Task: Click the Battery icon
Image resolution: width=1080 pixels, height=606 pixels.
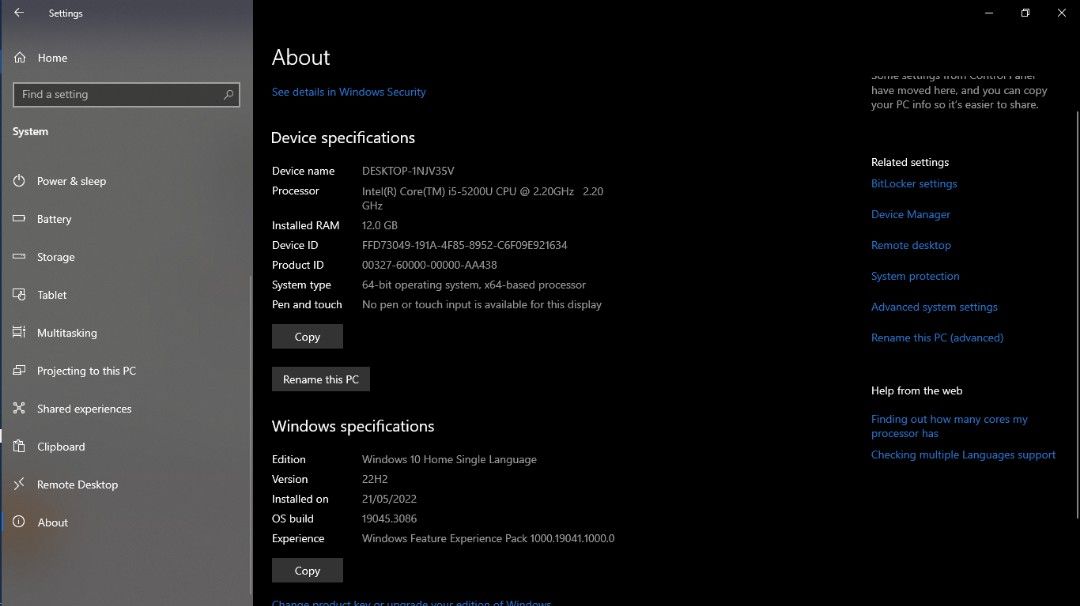Action: click(x=19, y=218)
